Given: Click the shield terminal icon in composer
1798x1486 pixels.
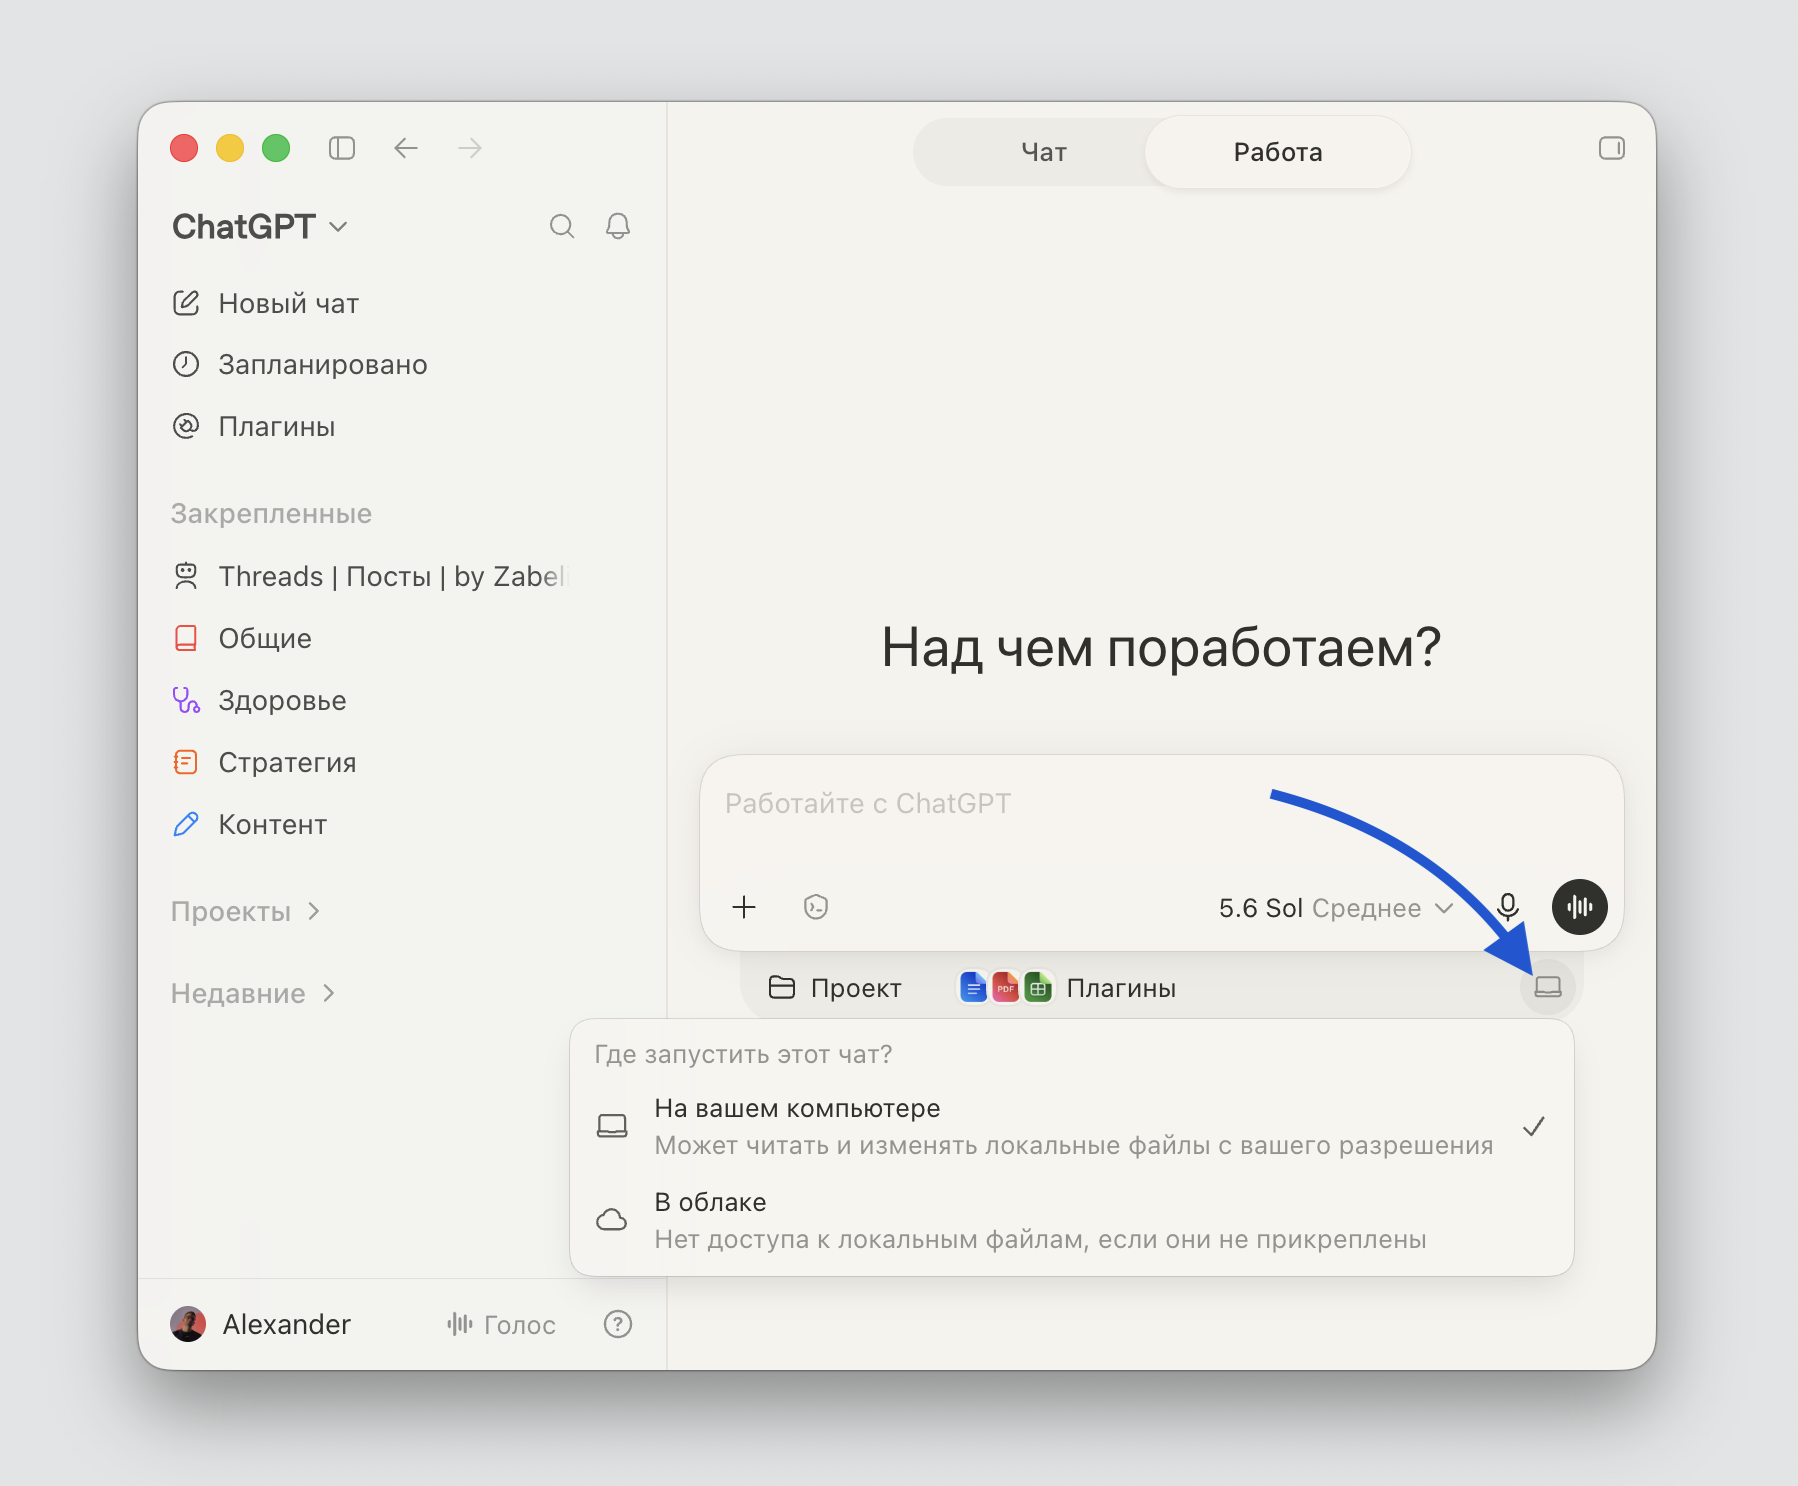Looking at the screenshot, I should 816,907.
